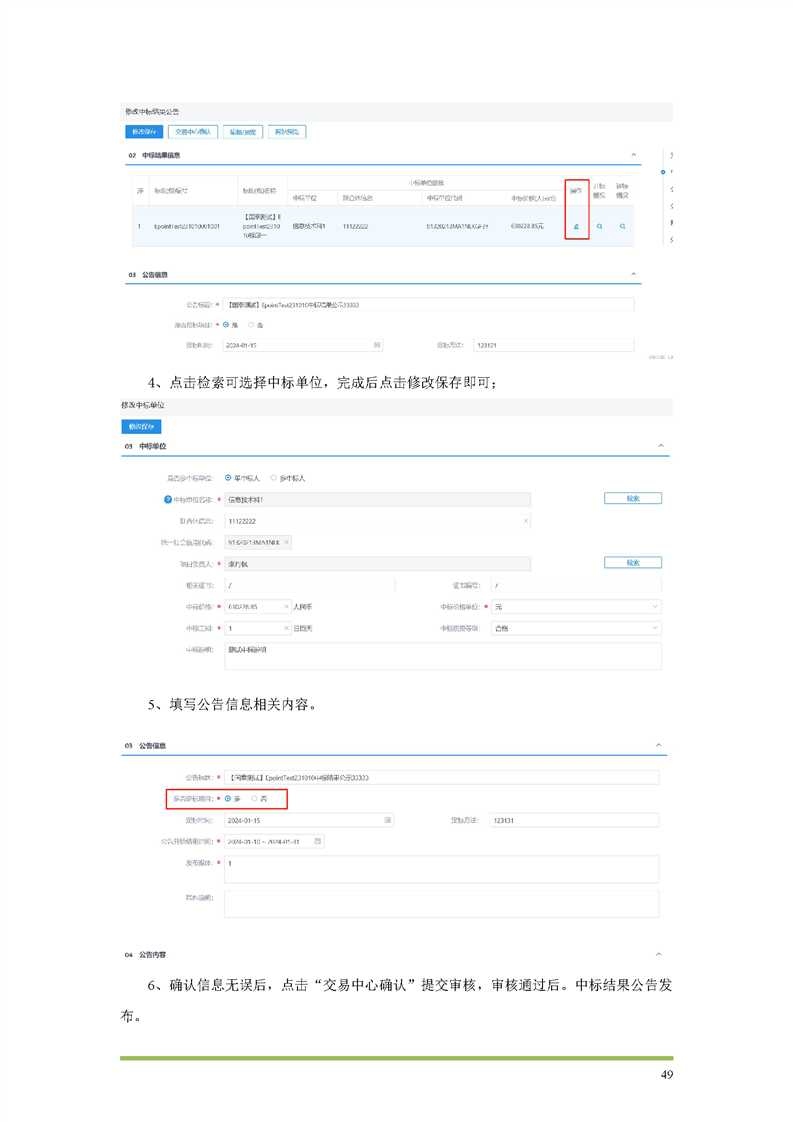Open the 中标质量等级 dropdown showing 合格
Viewport: 793px width, 1122px height.
coord(656,628)
